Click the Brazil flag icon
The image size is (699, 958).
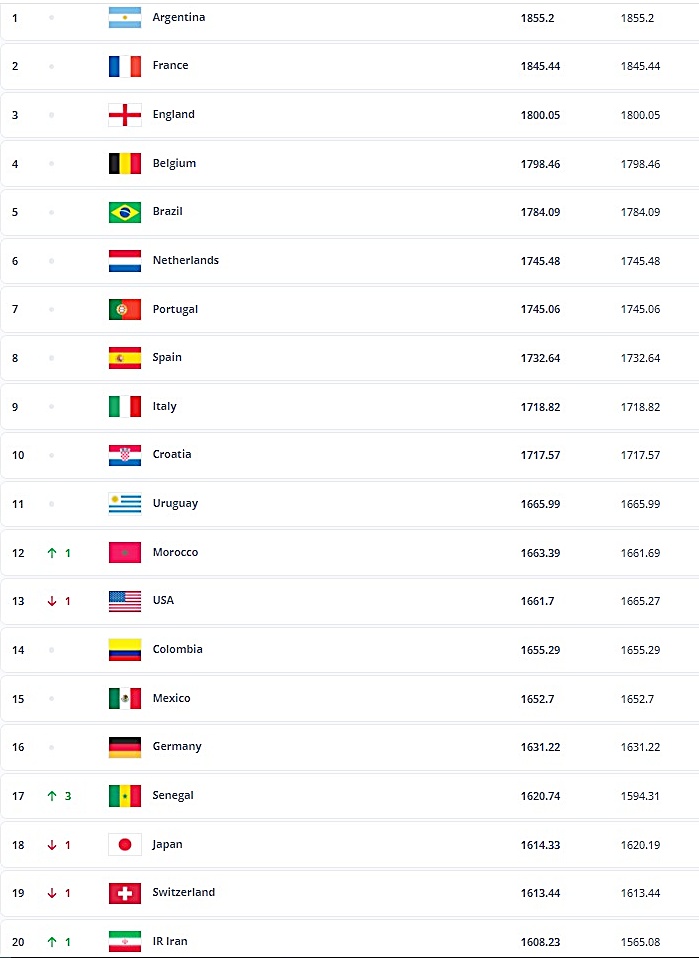pyautogui.click(x=125, y=212)
